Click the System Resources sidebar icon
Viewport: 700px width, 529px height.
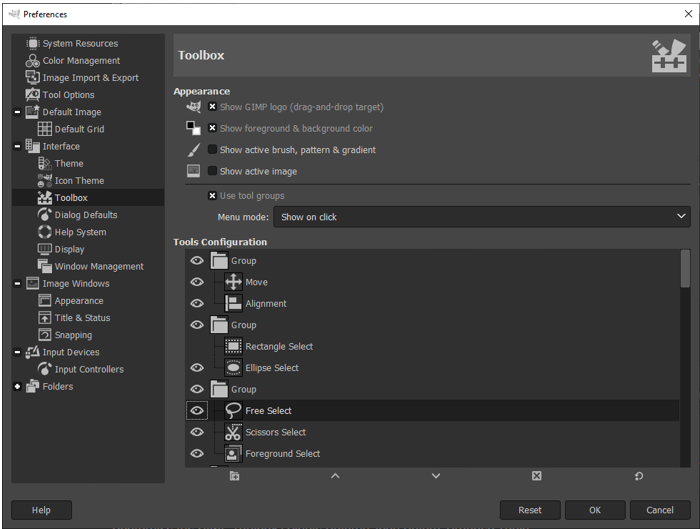pyautogui.click(x=33, y=43)
